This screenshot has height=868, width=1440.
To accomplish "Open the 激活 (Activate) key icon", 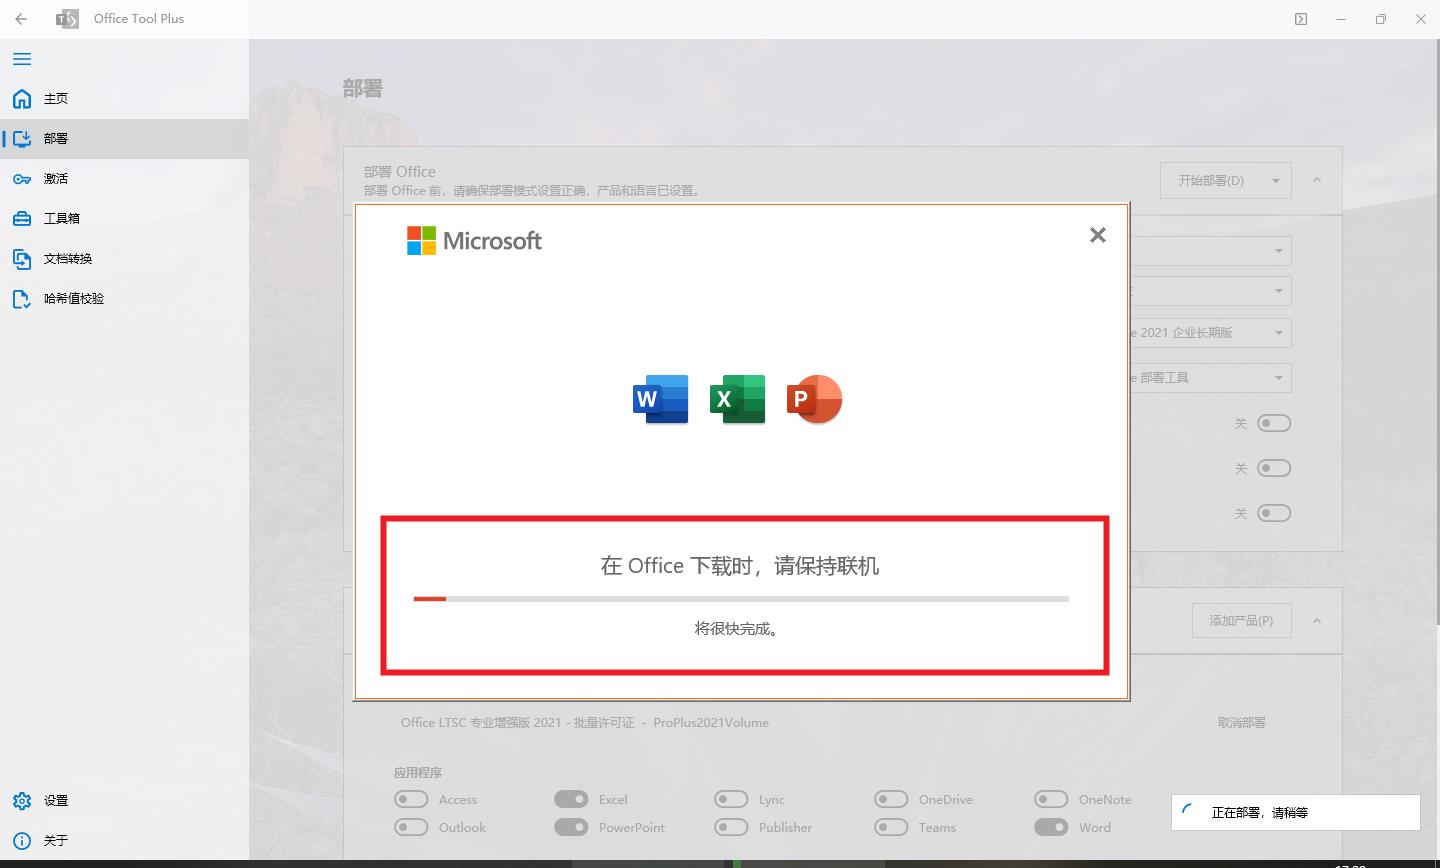I will 21,178.
